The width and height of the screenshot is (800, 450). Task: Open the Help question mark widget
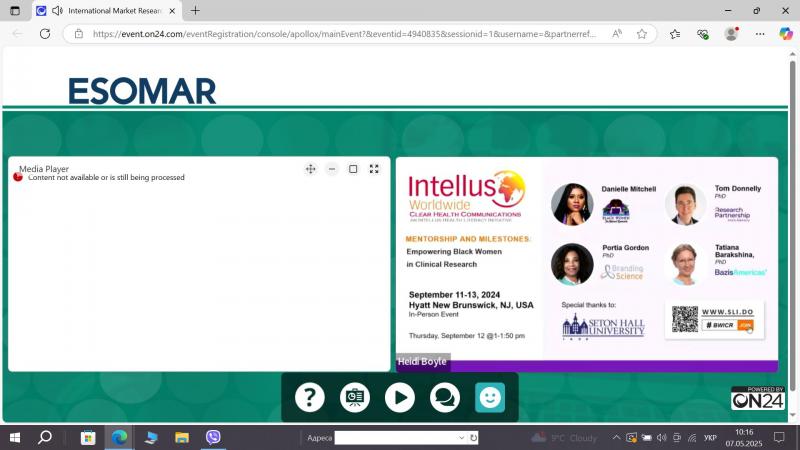[310, 397]
